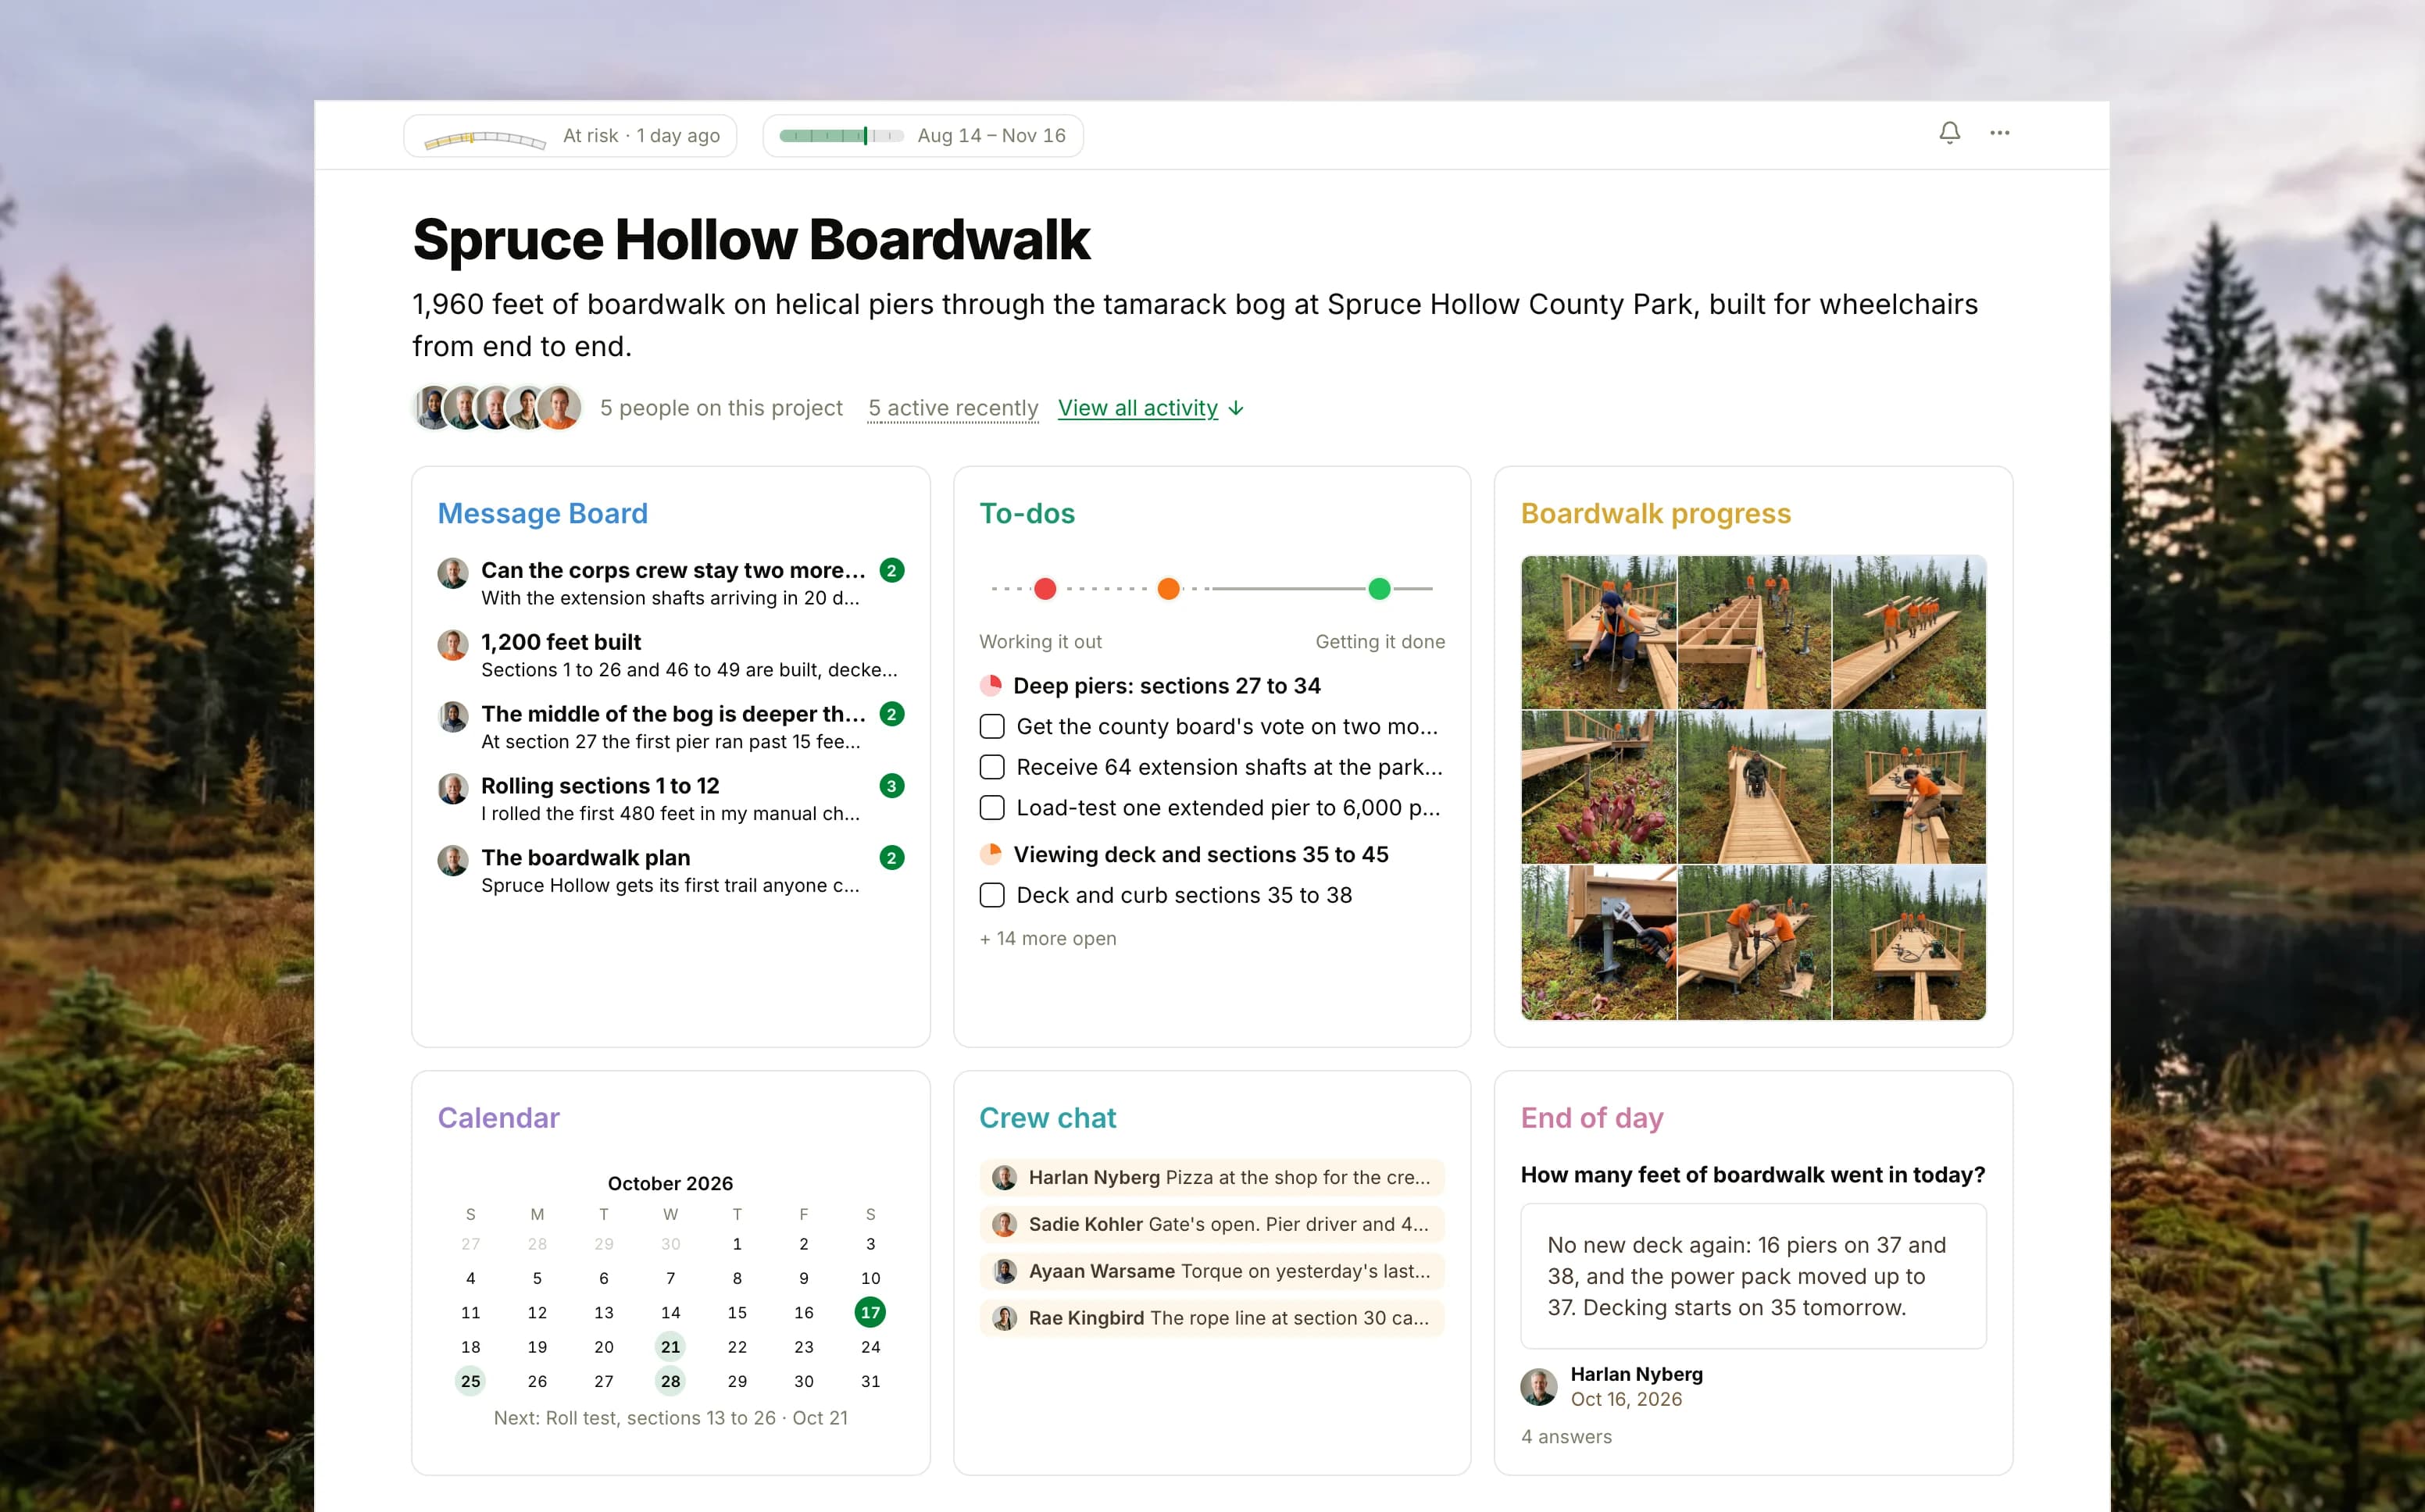The image size is (2425, 1512).
Task: Click comment badge on The boardwalk plan
Action: [x=892, y=858]
